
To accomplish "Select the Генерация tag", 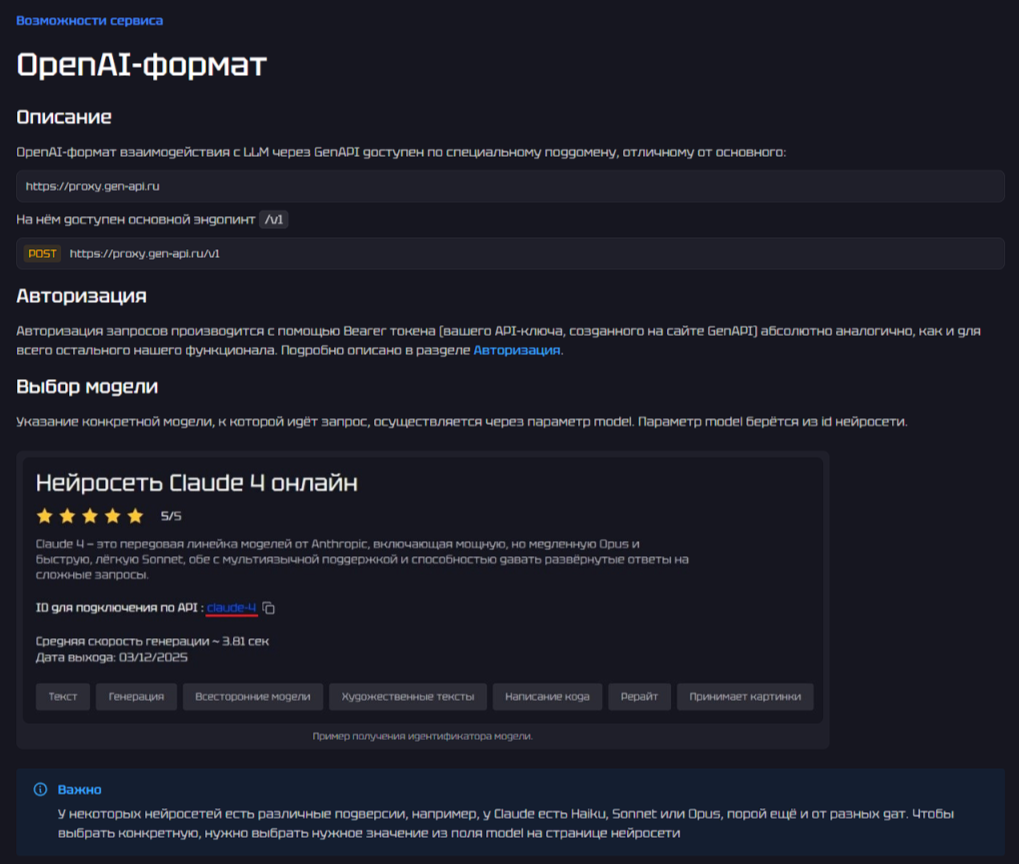I will (x=136, y=697).
